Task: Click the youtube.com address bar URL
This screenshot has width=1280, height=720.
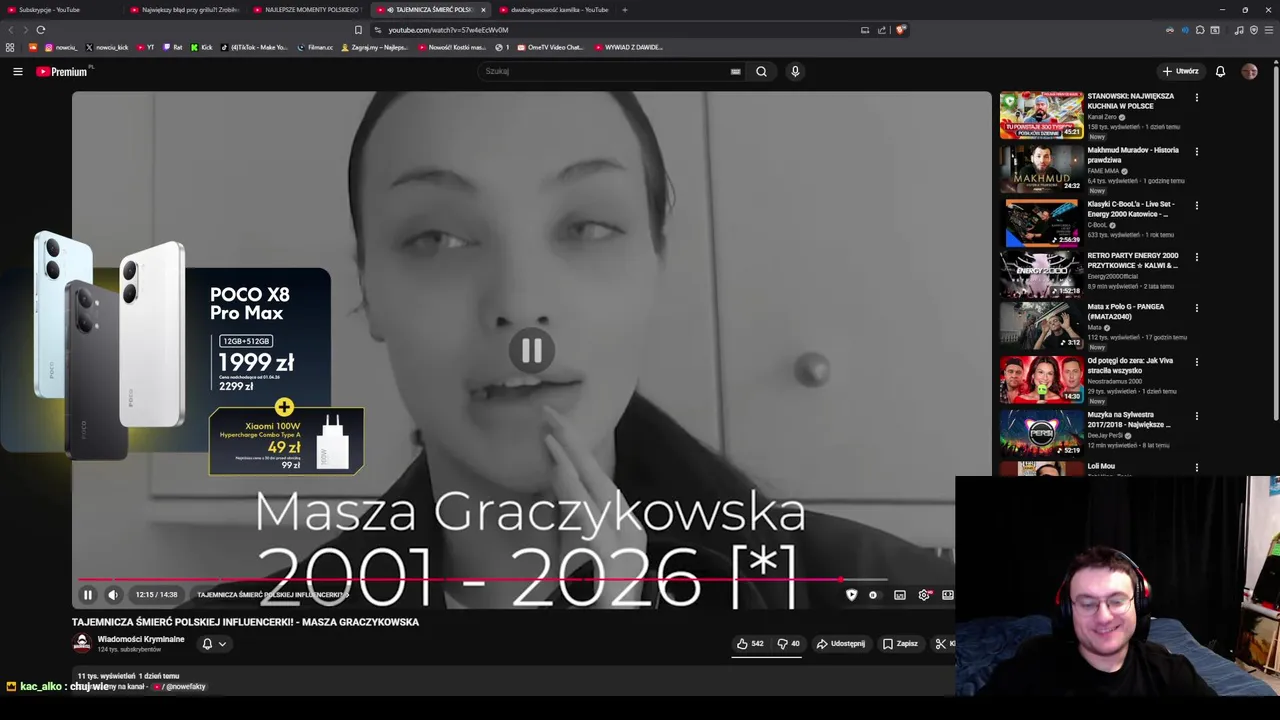Action: coord(448,30)
